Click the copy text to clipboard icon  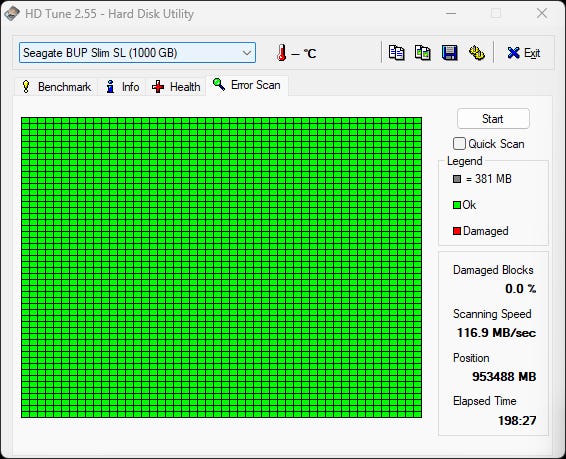[x=396, y=53]
